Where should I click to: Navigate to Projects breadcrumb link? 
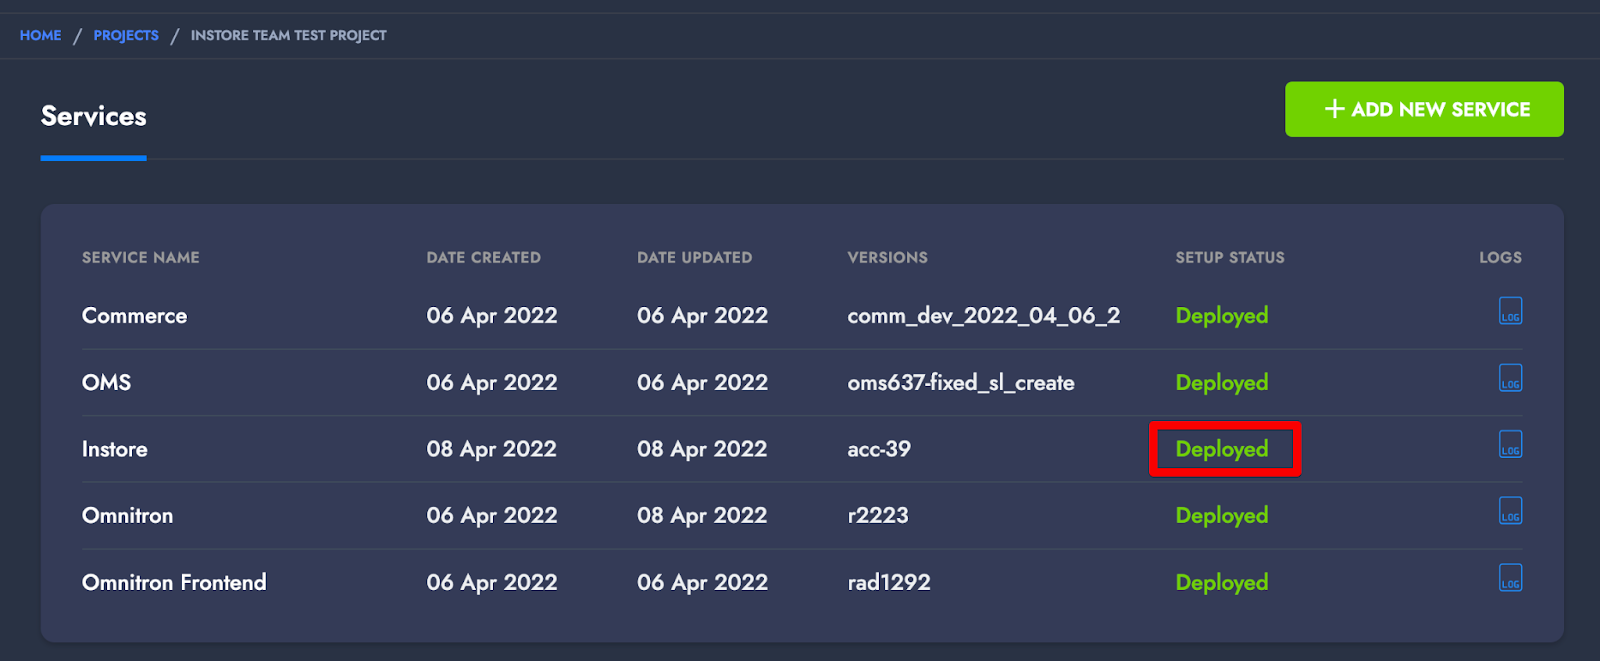pos(126,35)
